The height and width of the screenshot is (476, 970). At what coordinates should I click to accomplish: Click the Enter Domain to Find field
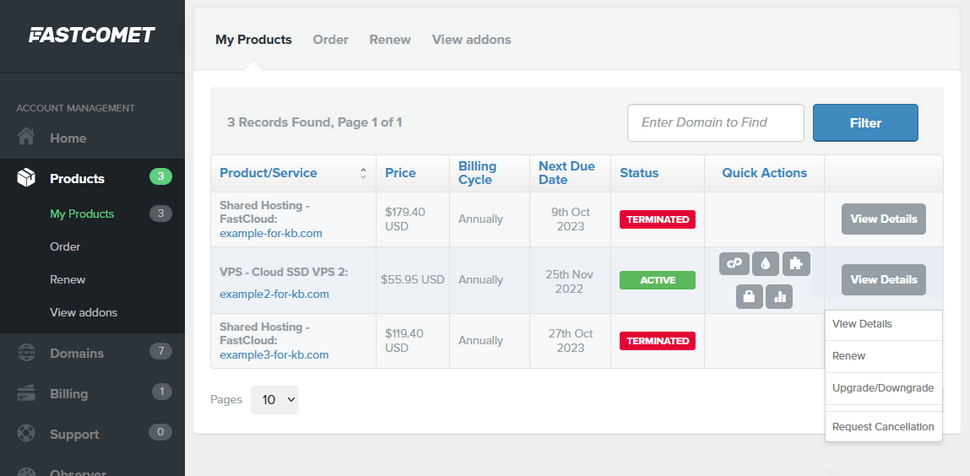716,123
